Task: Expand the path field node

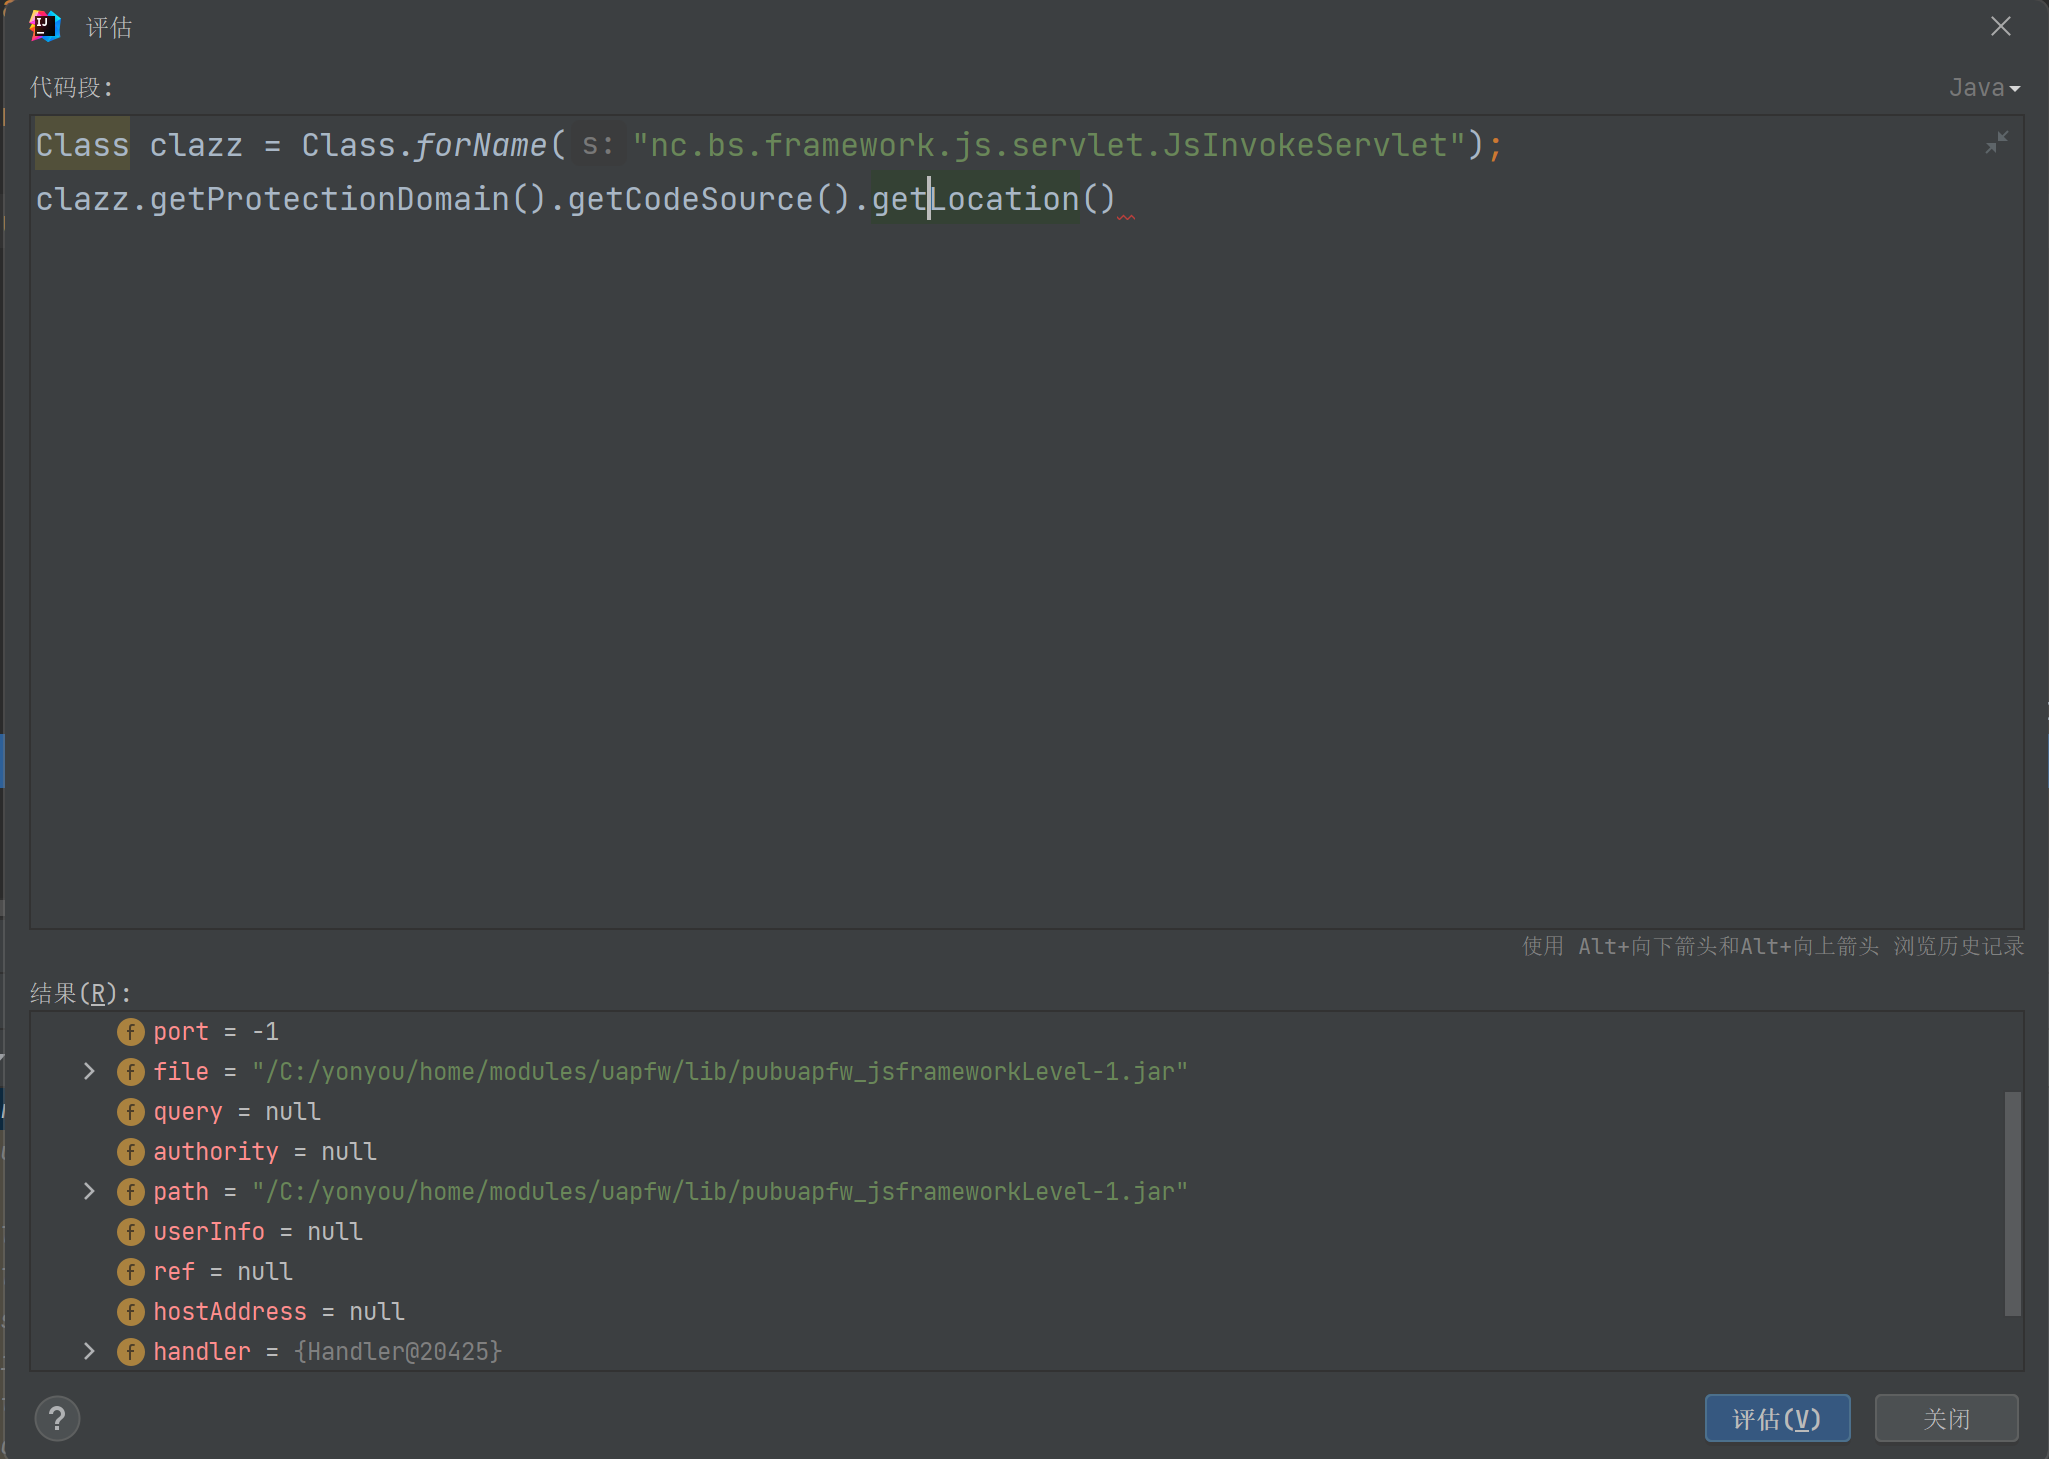Action: (x=89, y=1191)
